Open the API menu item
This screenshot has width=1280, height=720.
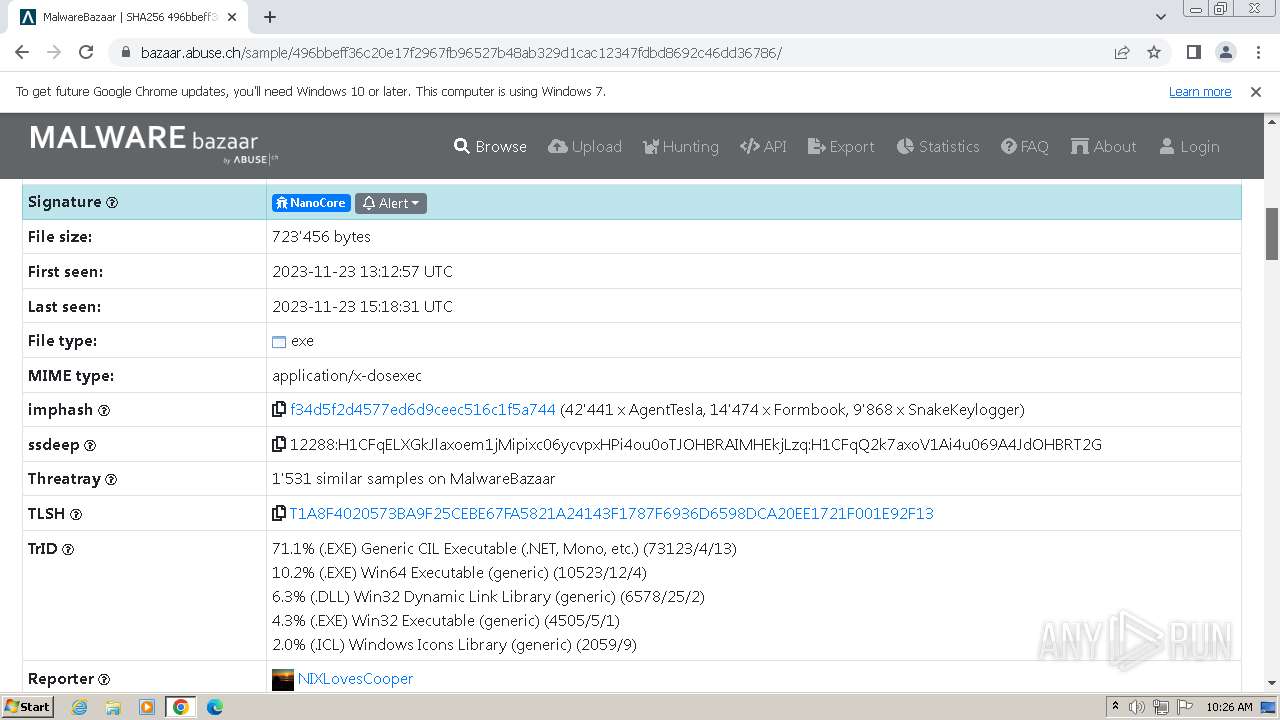[x=763, y=146]
